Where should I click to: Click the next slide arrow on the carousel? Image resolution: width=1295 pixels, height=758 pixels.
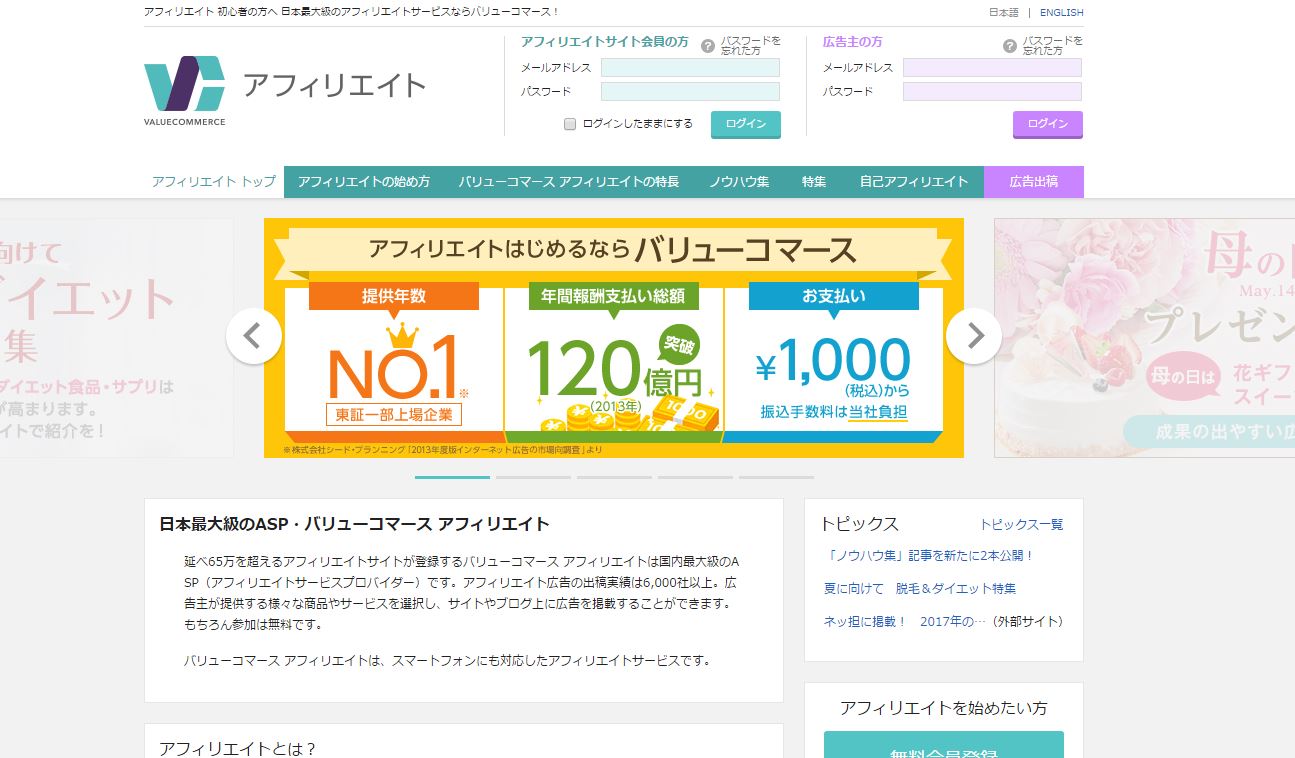(974, 337)
